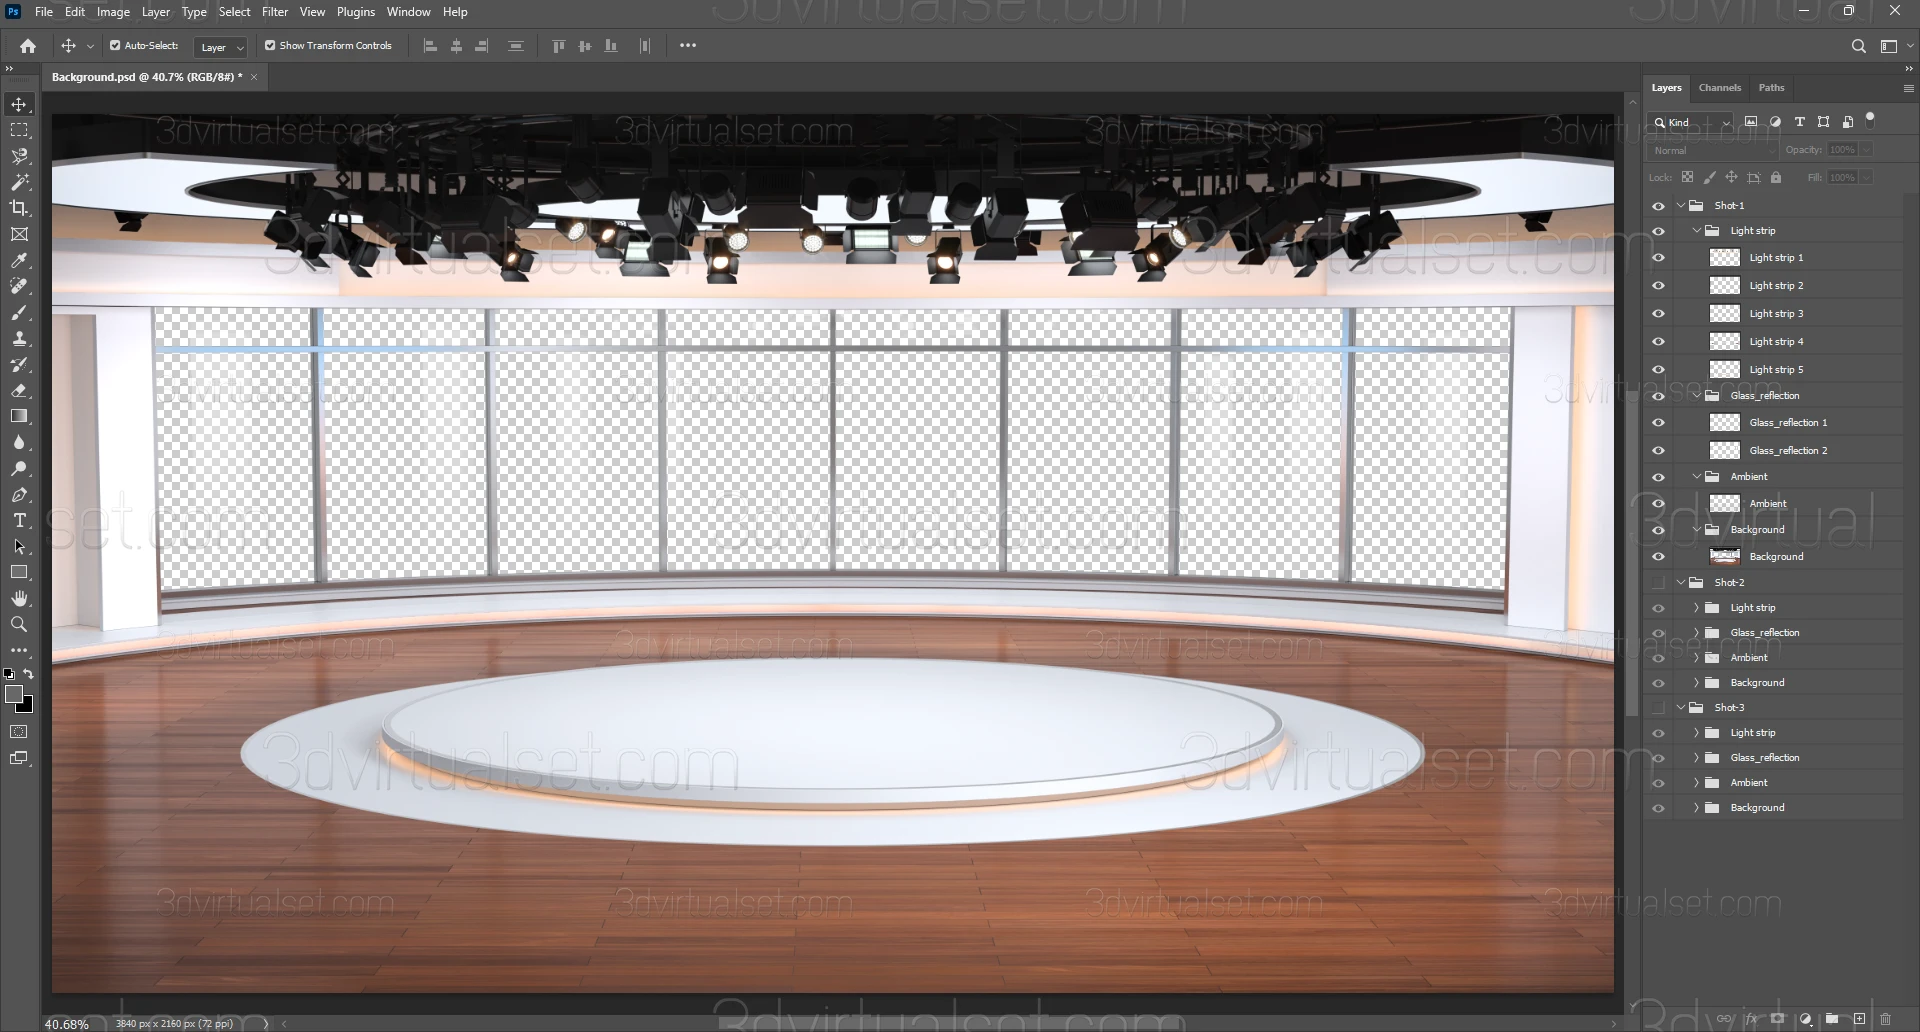1920x1032 pixels.
Task: Select the Clone Stamp tool
Action: 19,339
